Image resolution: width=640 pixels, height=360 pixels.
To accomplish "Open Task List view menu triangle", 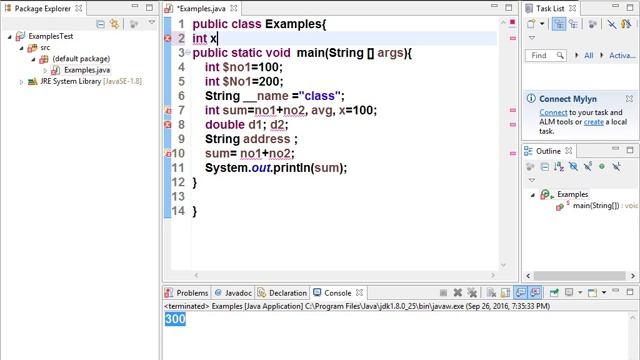I will click(532, 38).
